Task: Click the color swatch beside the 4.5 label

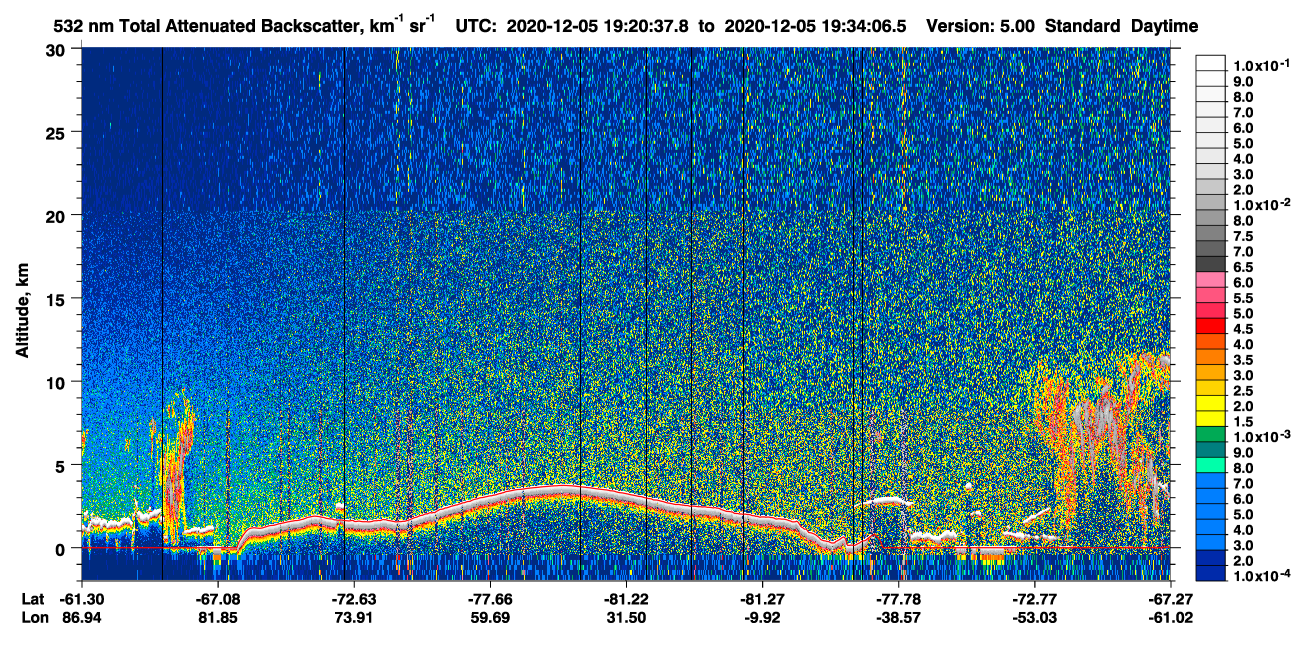Action: point(1210,327)
